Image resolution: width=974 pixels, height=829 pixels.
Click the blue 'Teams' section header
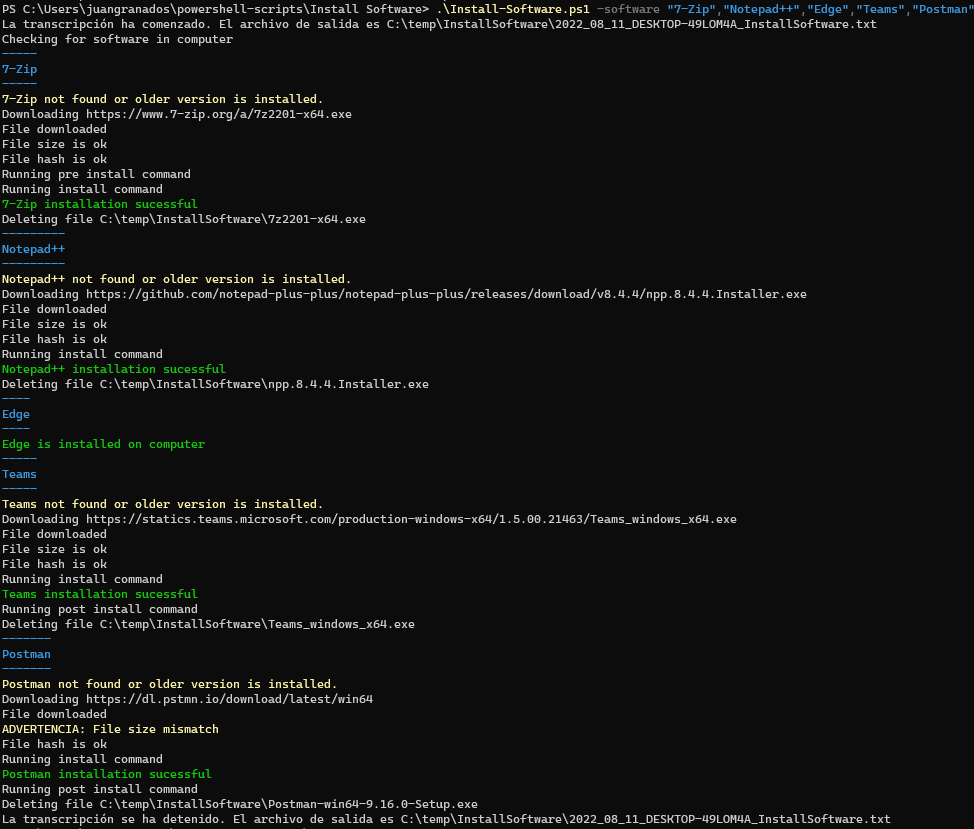19,474
